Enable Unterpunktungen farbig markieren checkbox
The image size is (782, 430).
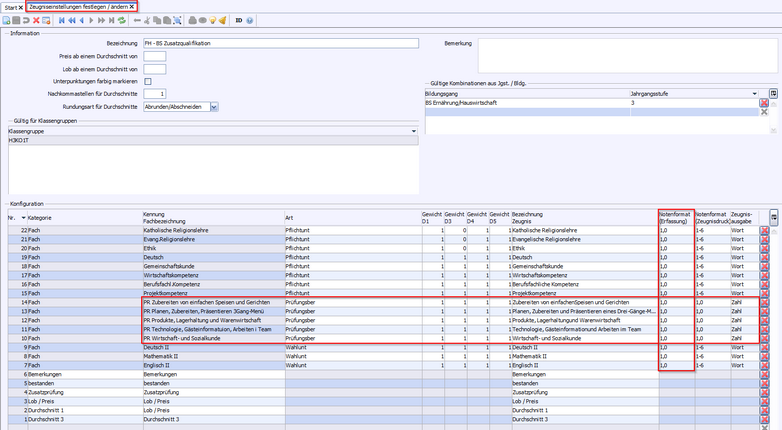point(148,81)
